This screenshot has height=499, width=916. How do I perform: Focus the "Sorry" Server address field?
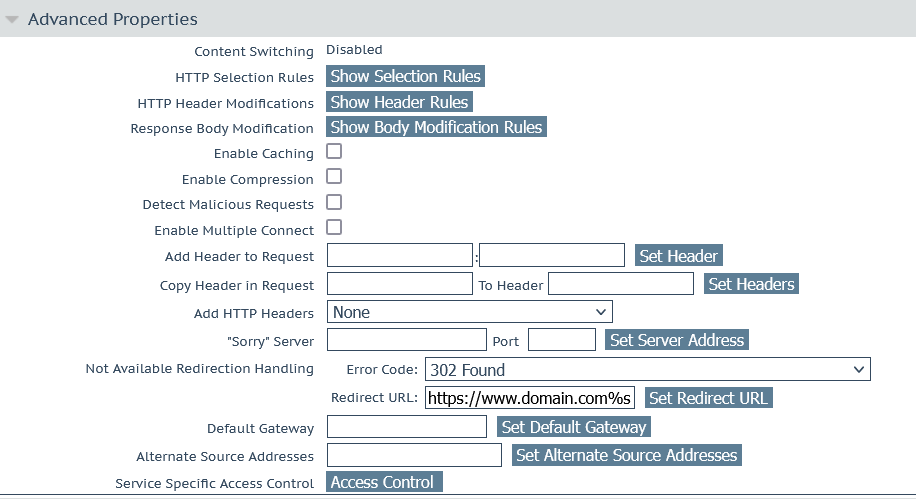pos(407,340)
